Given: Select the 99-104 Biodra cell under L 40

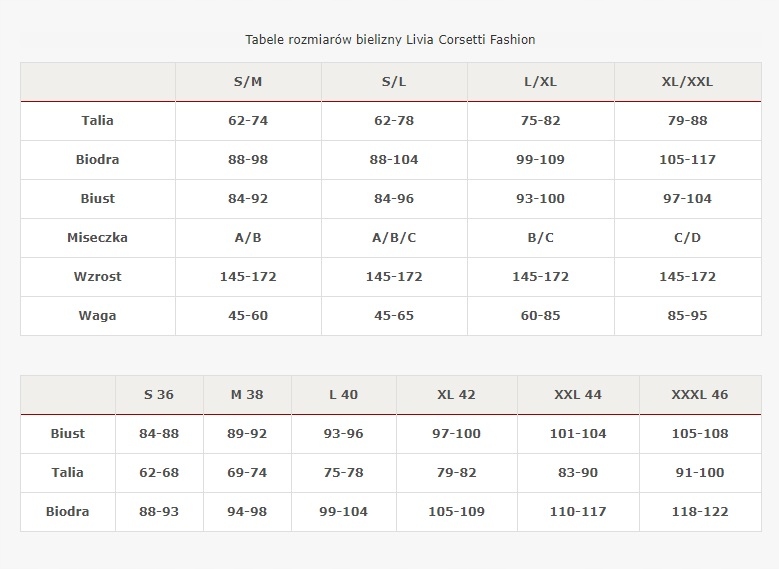Looking at the screenshot, I should coord(344,512).
